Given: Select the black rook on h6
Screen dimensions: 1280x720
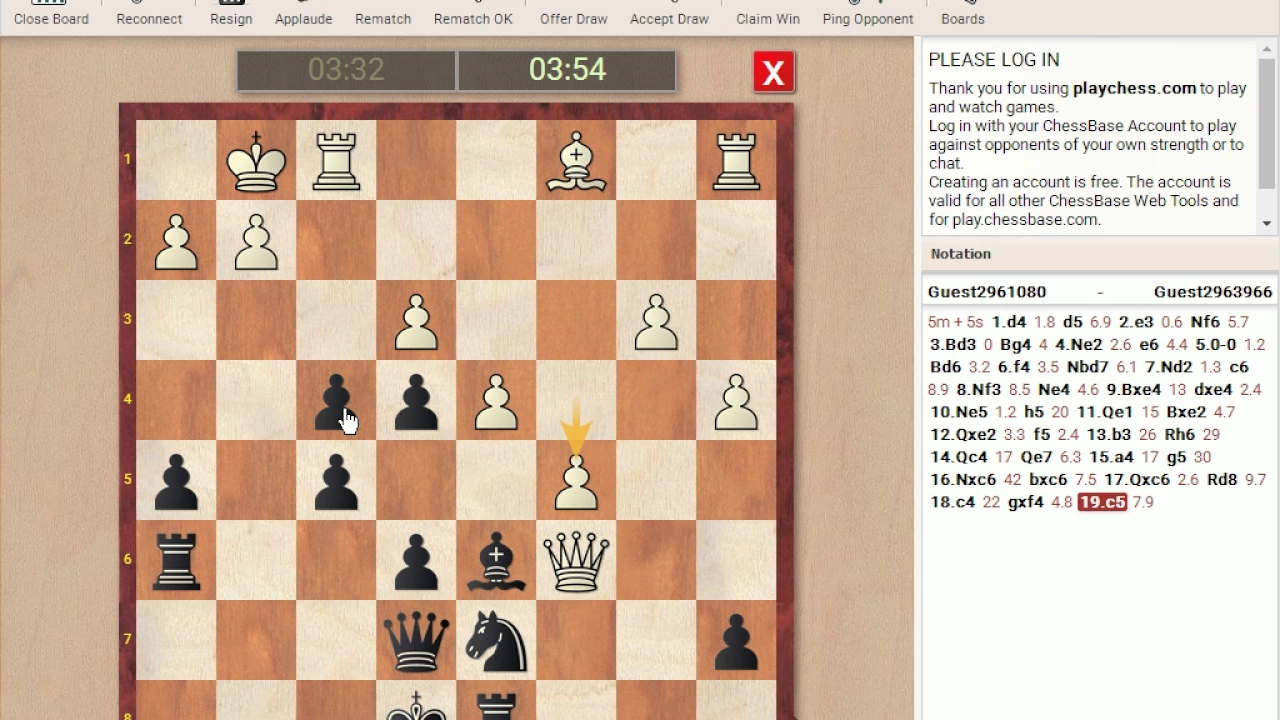Looking at the screenshot, I should [x=176, y=561].
